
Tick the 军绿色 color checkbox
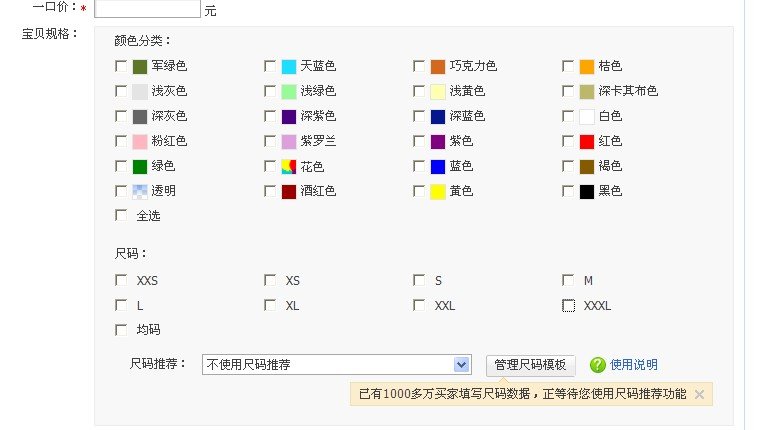(x=122, y=67)
